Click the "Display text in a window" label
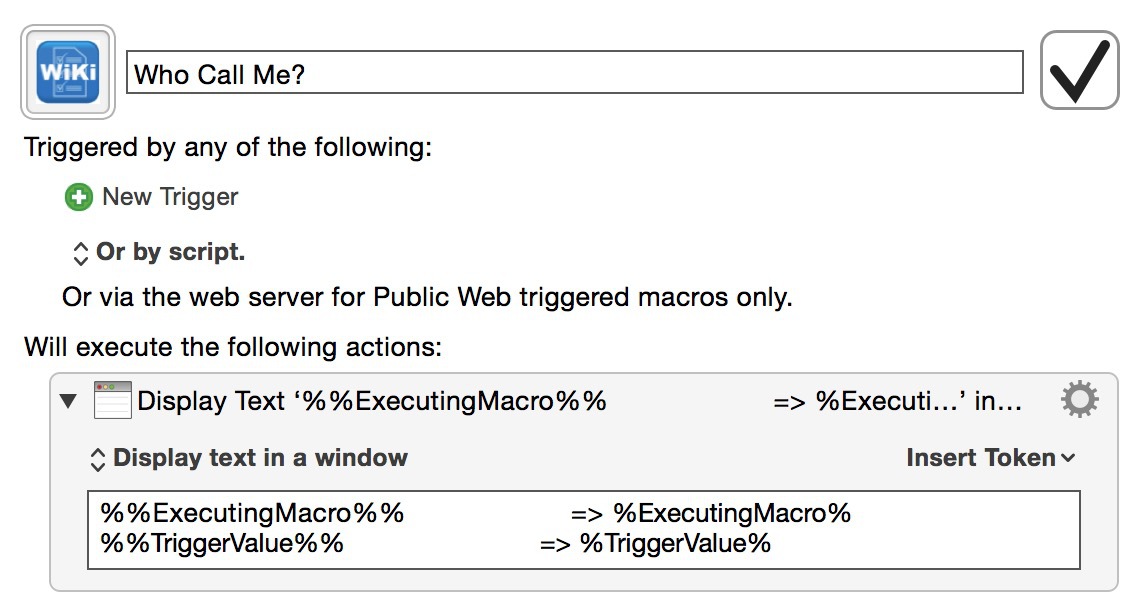Screen dimensions: 1140x608 pos(261,458)
